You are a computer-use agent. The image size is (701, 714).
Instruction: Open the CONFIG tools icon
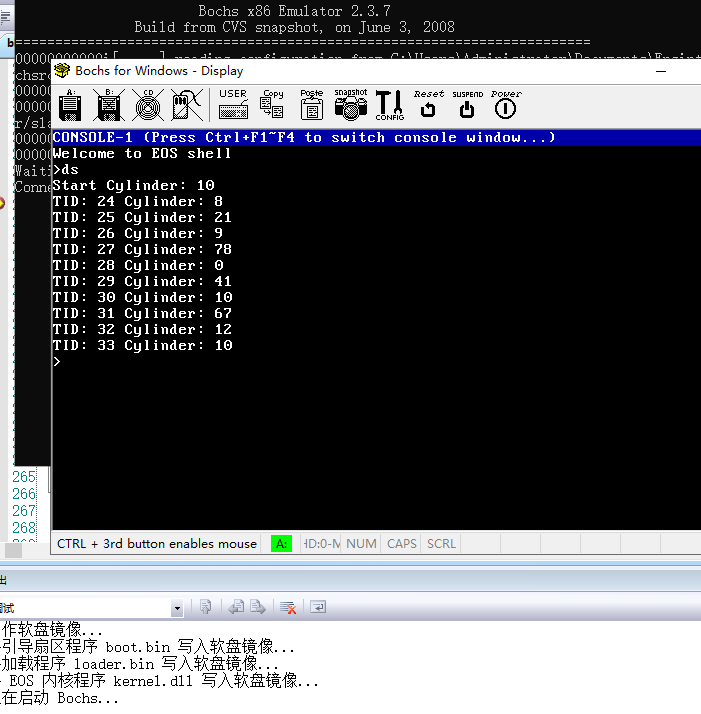pos(389,105)
